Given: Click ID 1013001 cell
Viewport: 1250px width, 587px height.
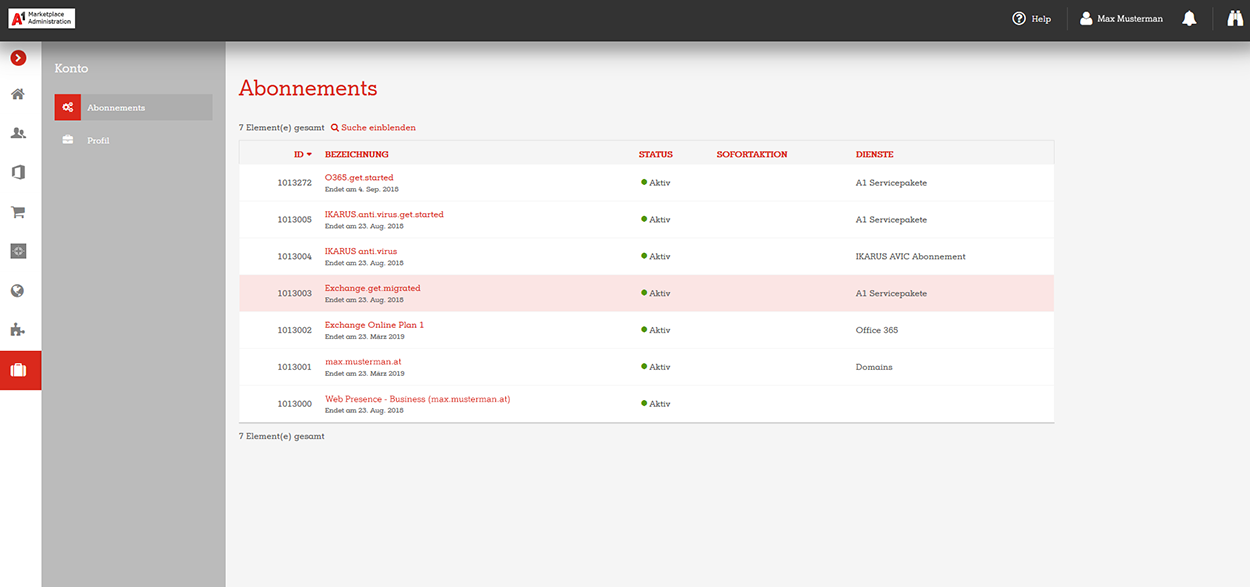Looking at the screenshot, I should (295, 367).
